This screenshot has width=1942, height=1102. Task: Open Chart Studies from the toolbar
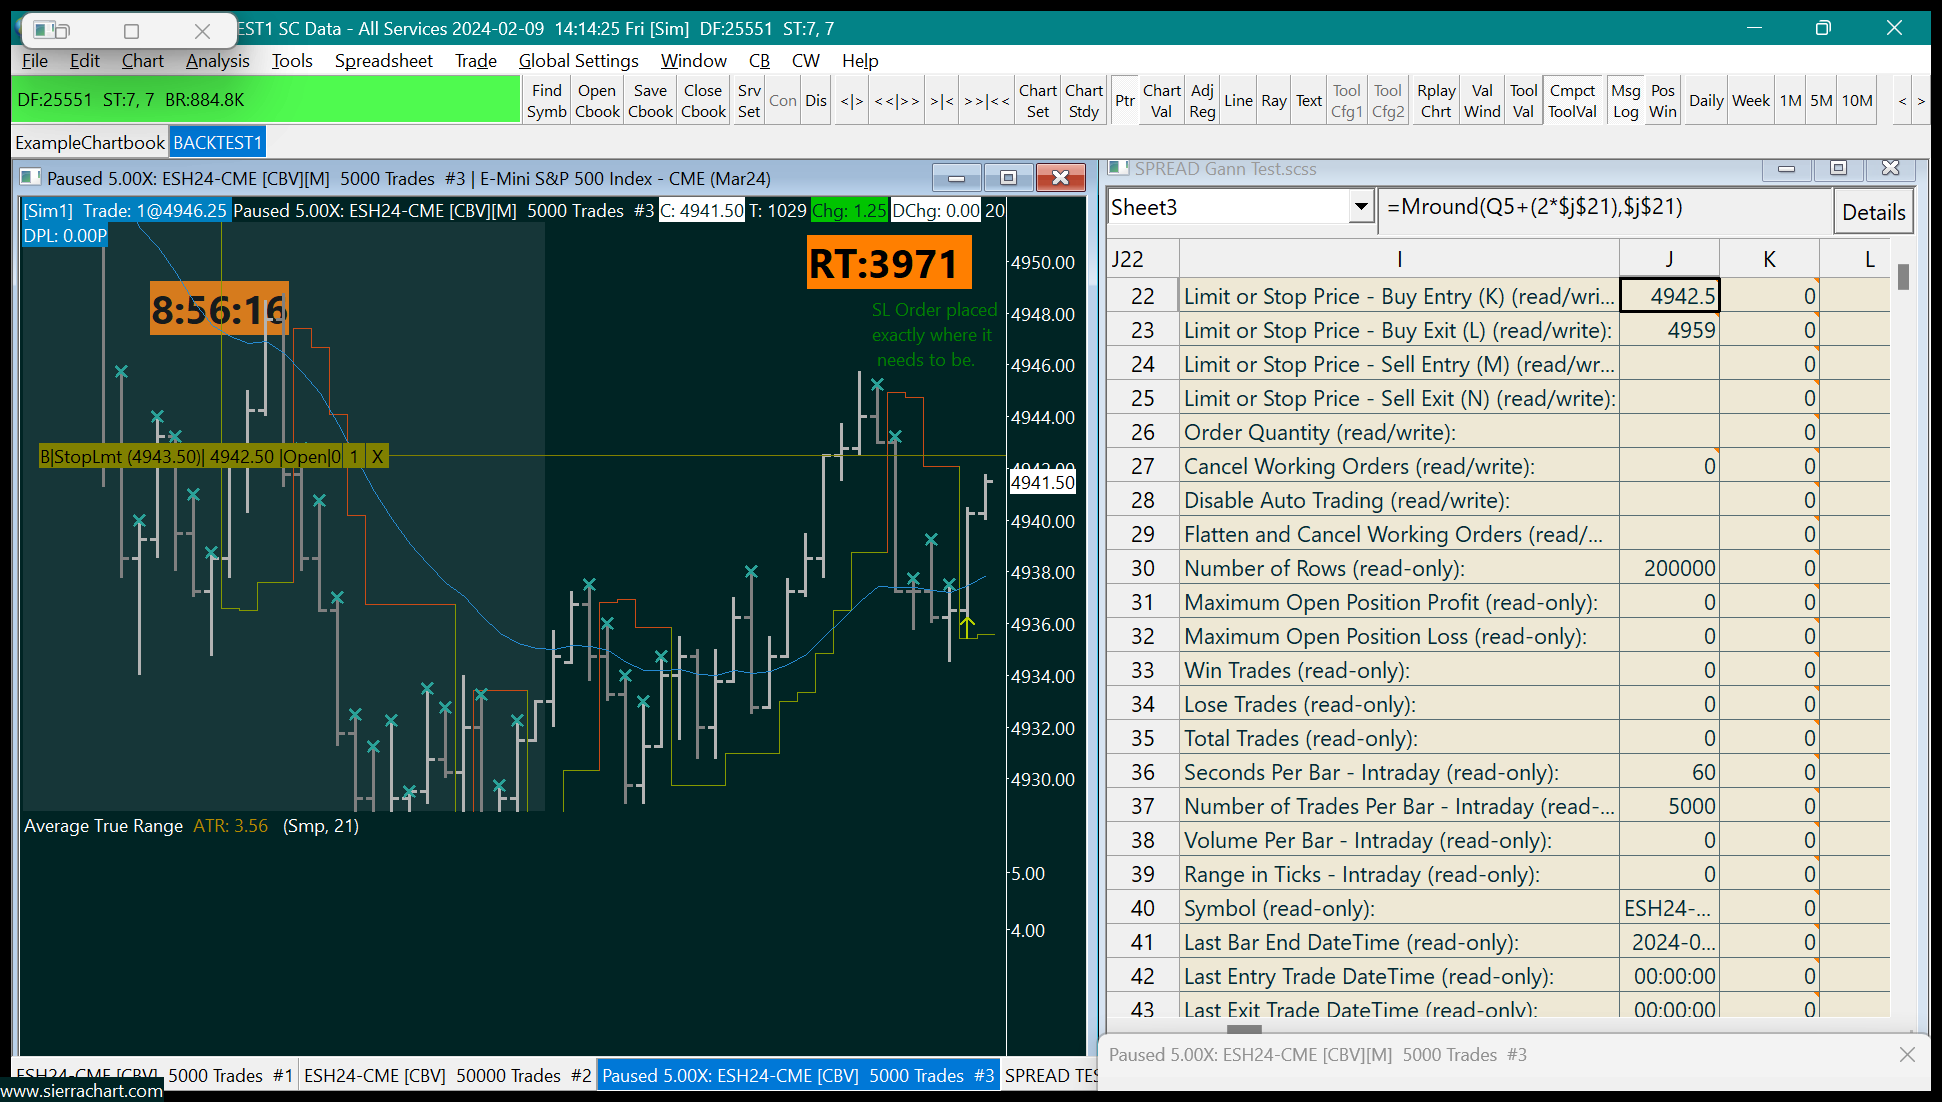pos(1084,101)
